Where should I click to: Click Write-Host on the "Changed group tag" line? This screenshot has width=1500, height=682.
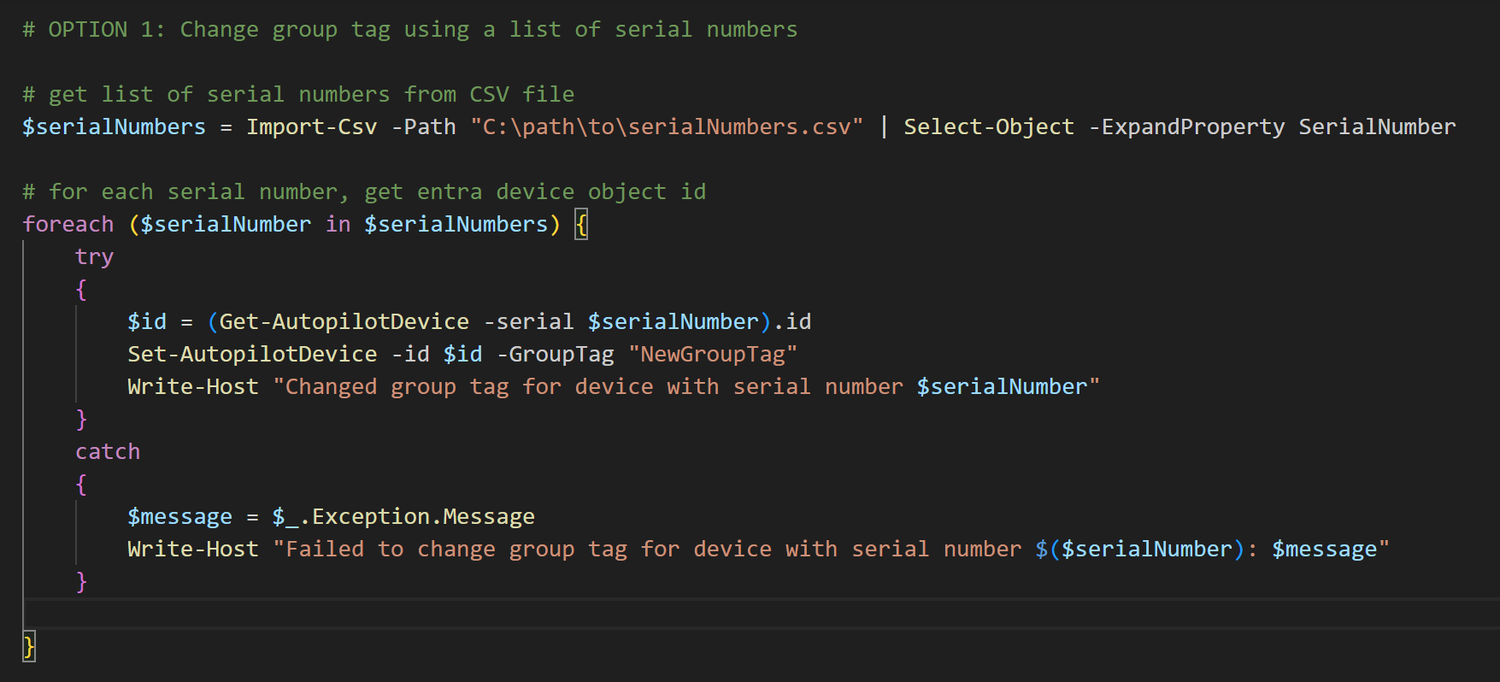tap(193, 386)
